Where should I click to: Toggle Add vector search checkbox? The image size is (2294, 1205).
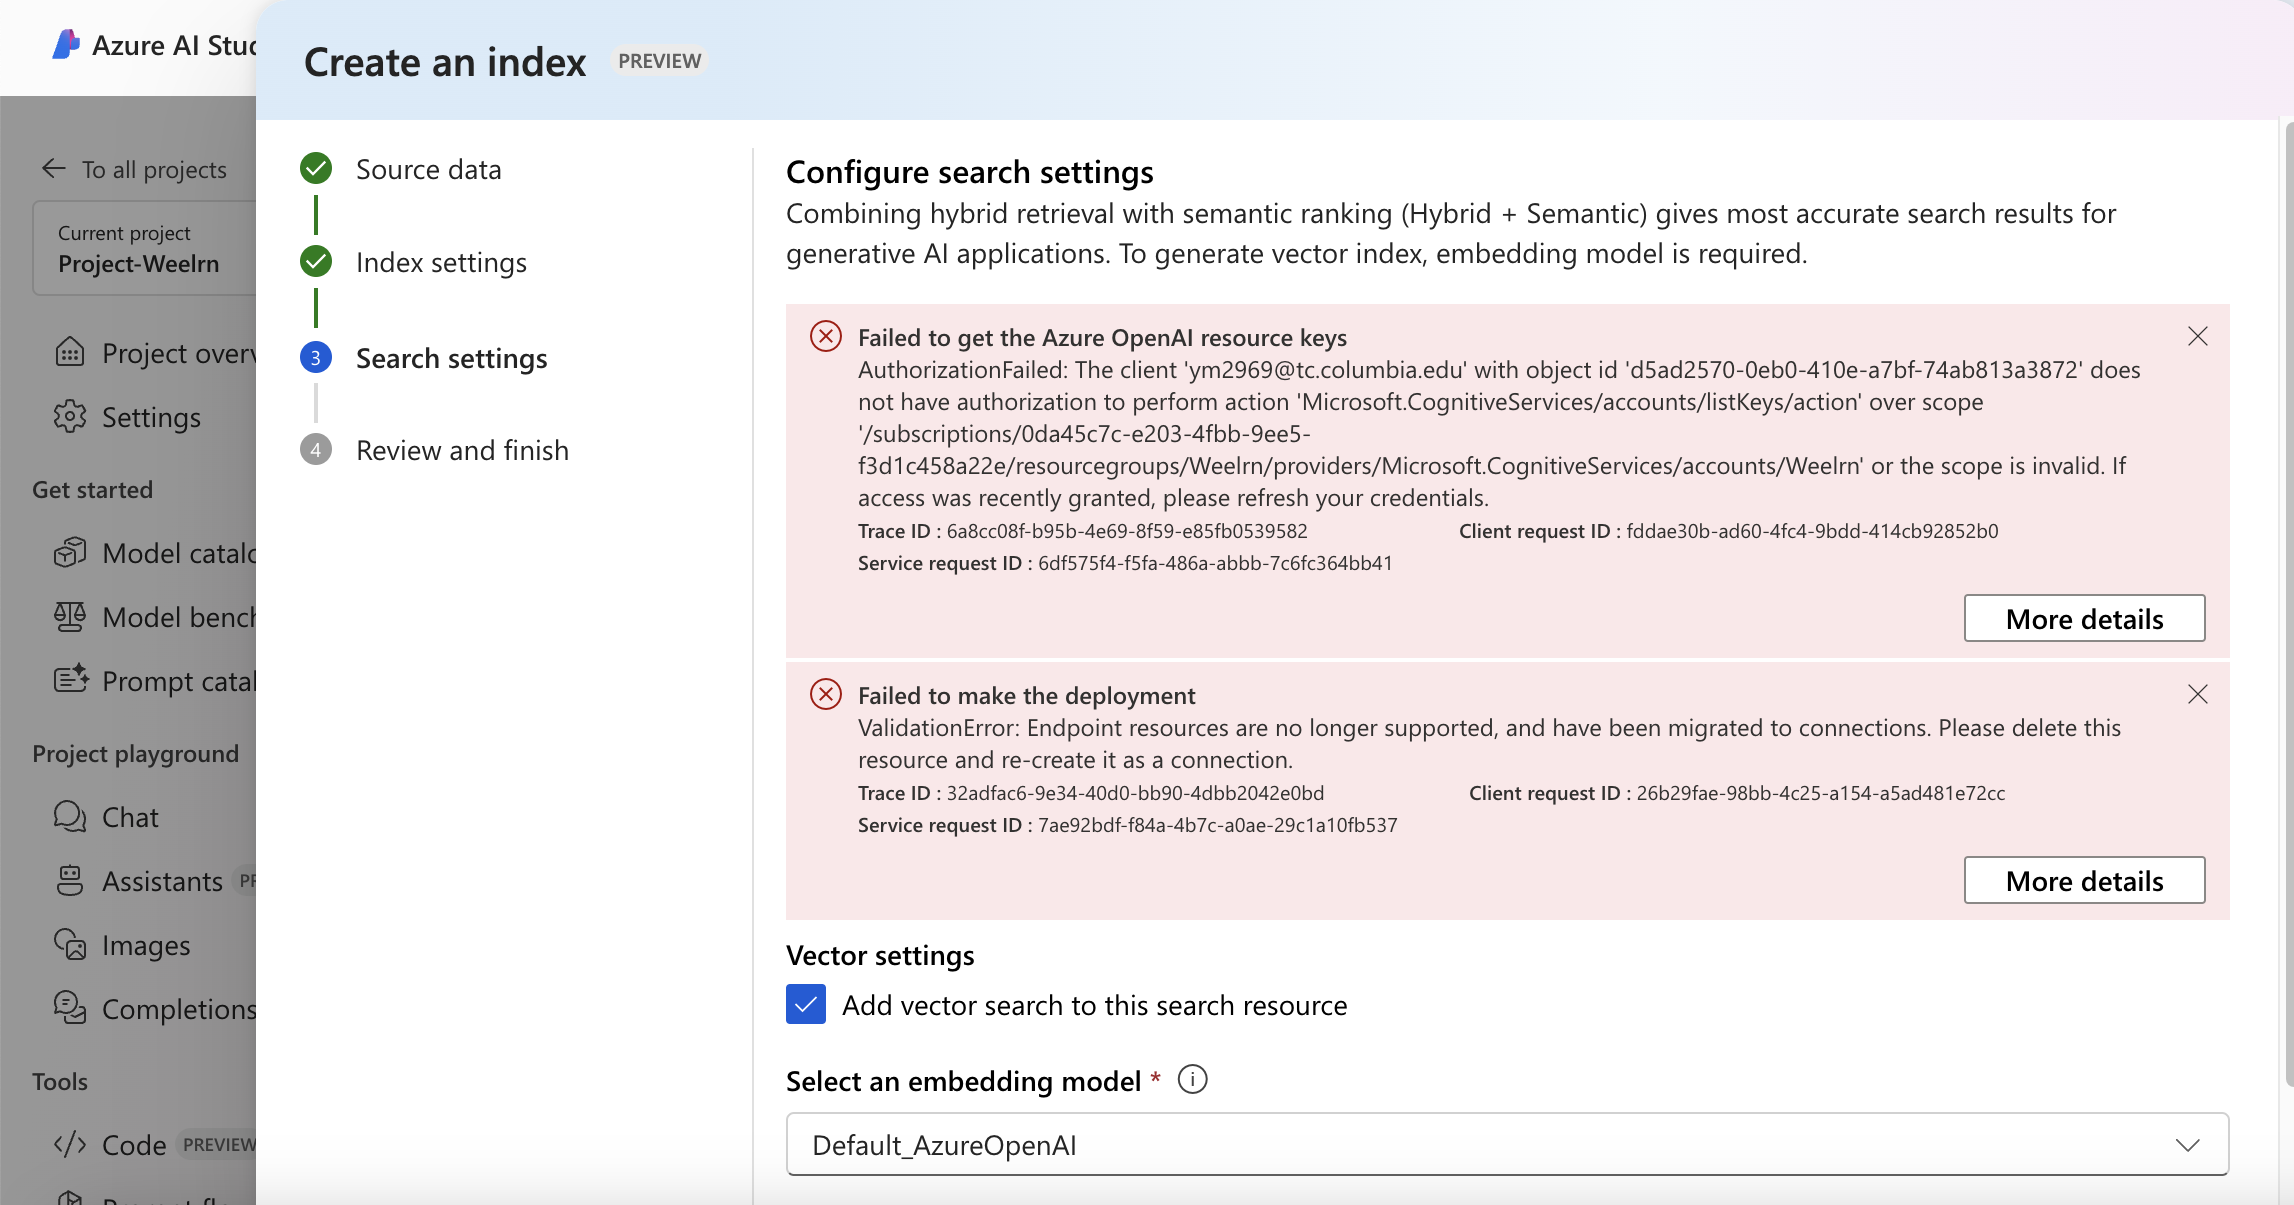pyautogui.click(x=806, y=1004)
